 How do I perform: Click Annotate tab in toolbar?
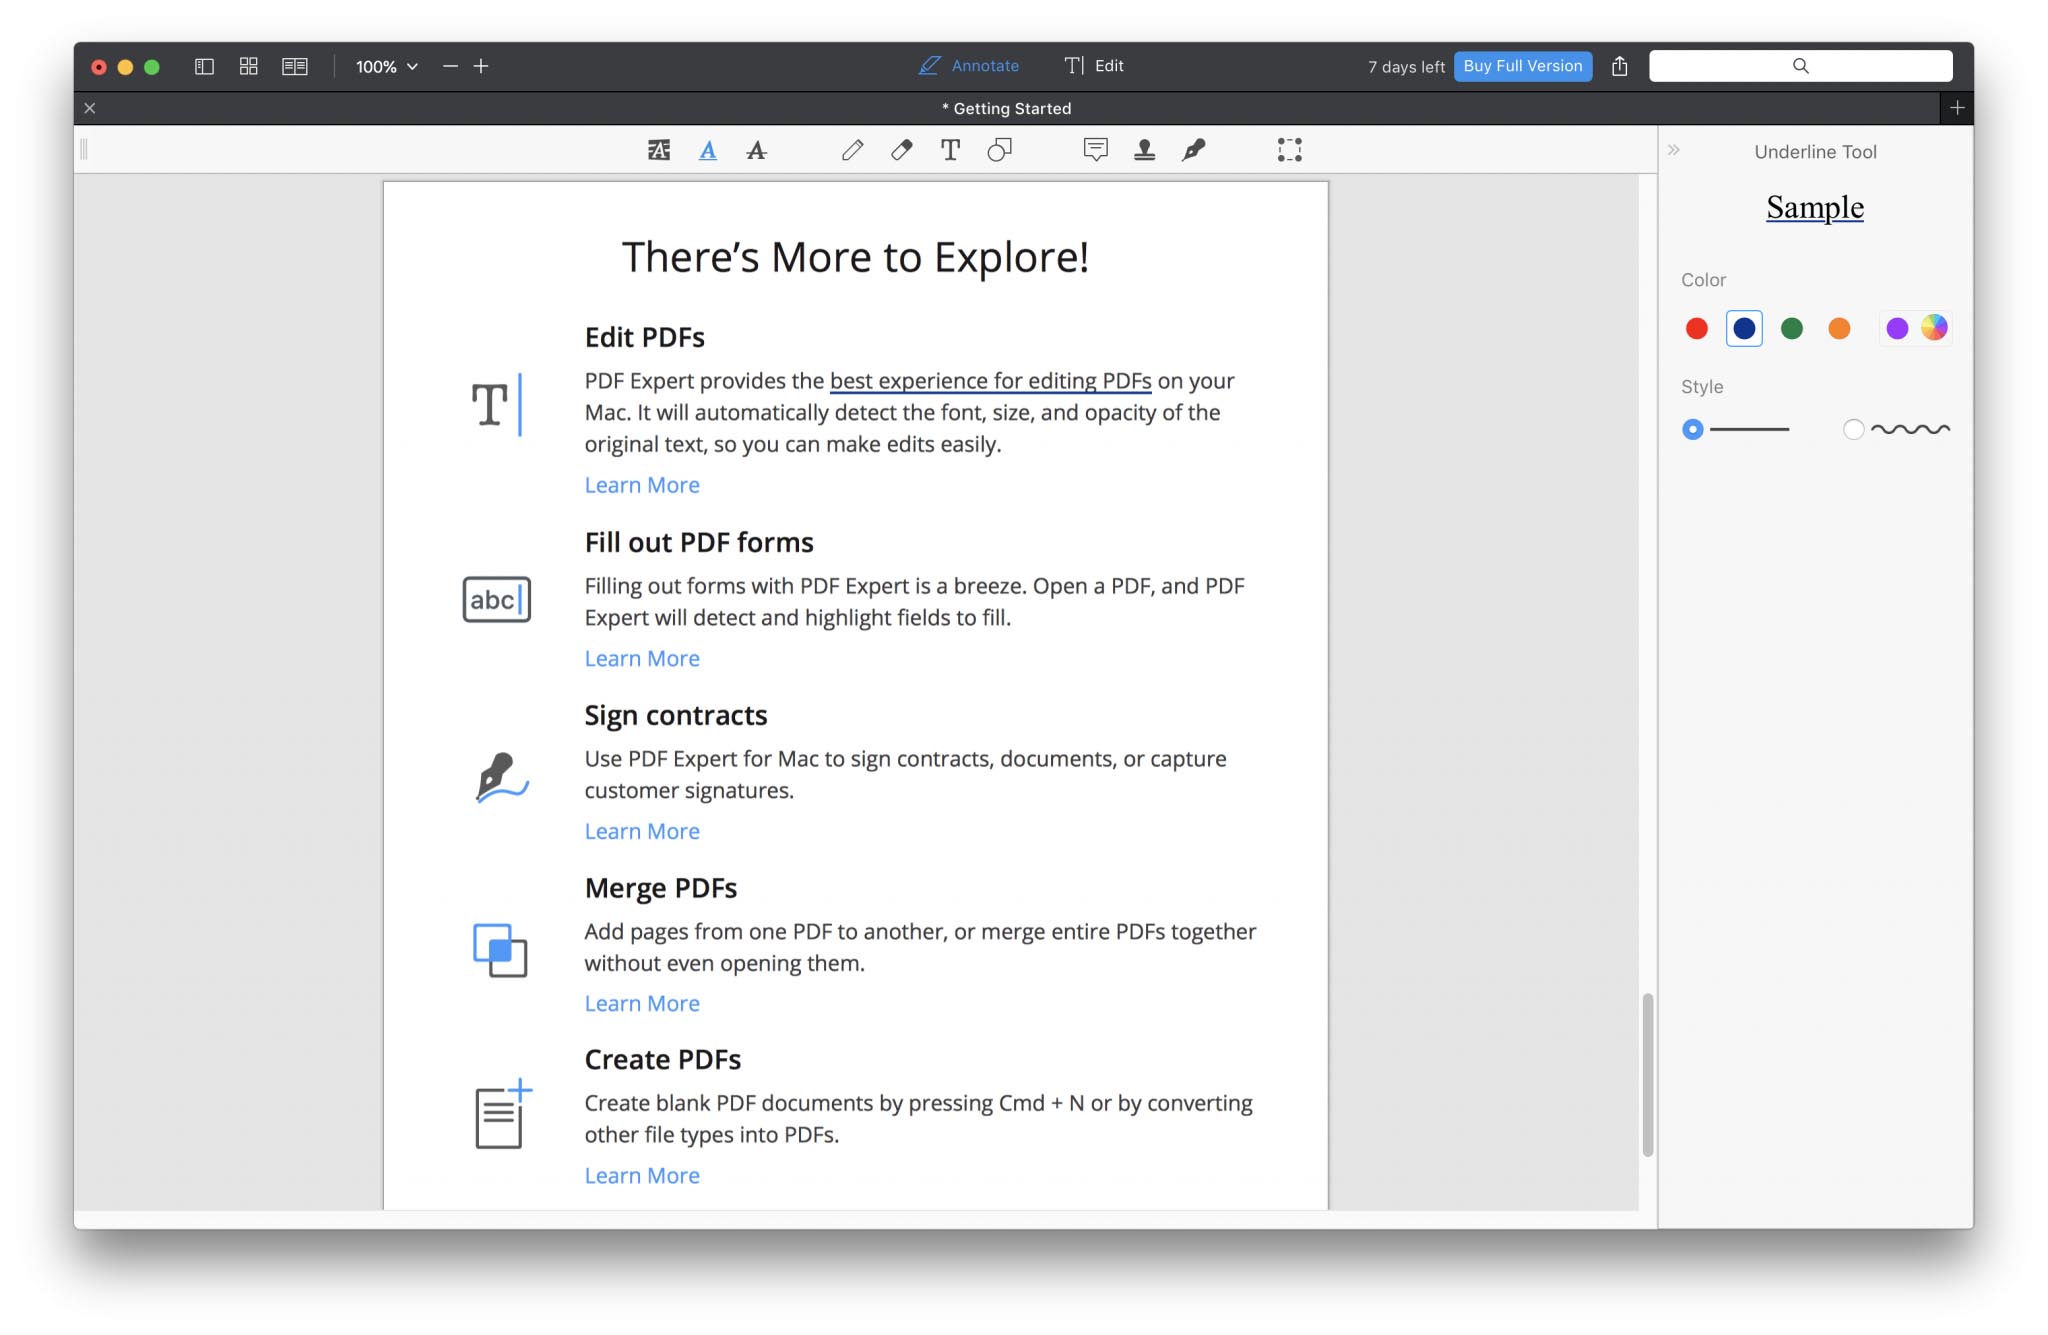click(967, 64)
